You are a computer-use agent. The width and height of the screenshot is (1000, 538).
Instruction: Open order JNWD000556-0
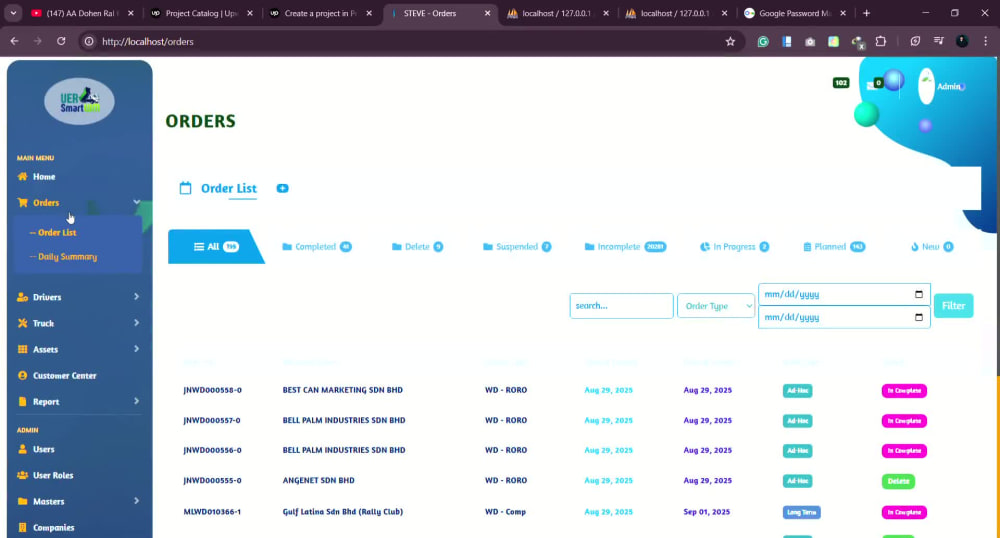click(x=212, y=450)
